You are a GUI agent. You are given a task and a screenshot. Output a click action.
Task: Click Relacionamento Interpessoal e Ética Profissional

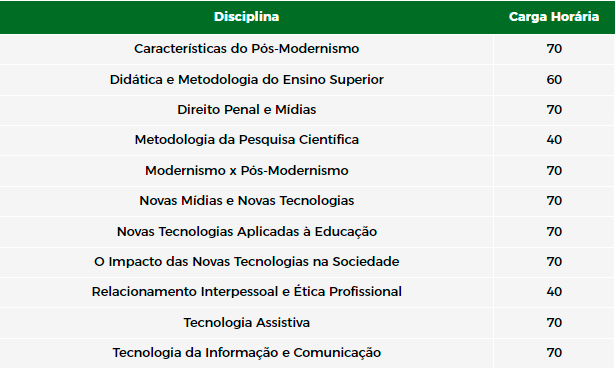pyautogui.click(x=246, y=292)
